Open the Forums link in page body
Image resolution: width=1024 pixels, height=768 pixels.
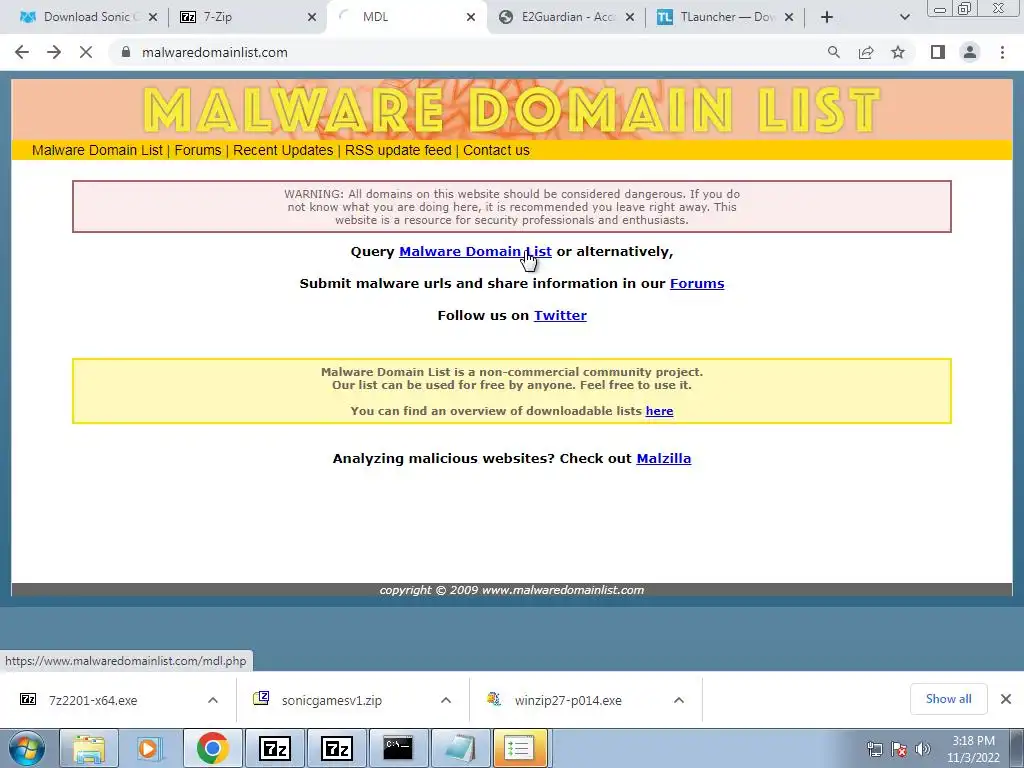pyautogui.click(x=697, y=283)
